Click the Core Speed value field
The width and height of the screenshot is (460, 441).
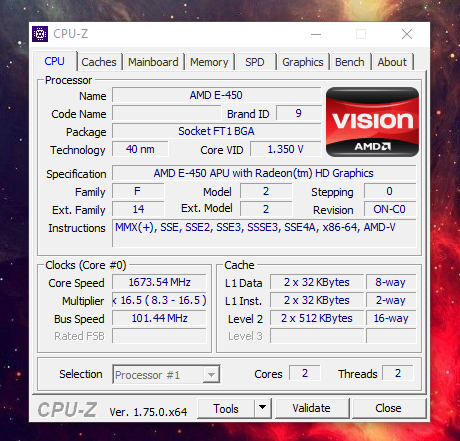point(159,282)
